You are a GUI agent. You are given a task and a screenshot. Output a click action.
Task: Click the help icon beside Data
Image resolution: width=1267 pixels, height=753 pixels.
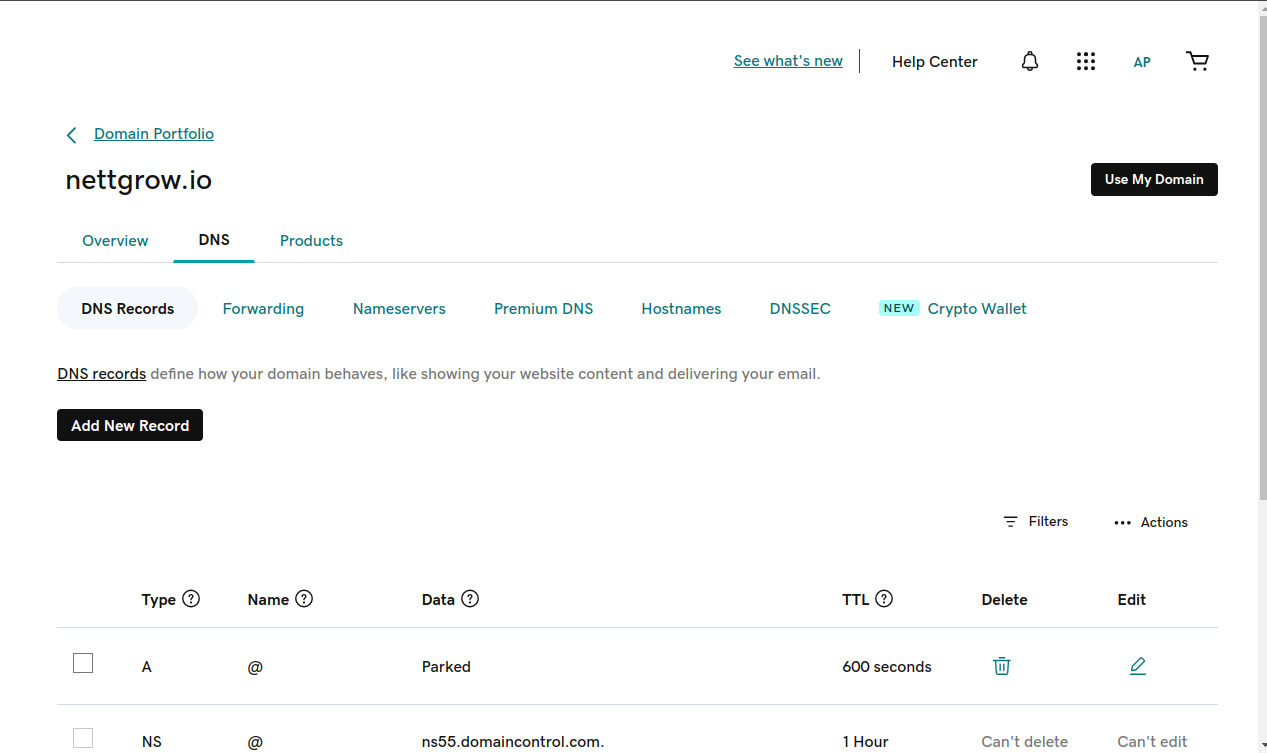[470, 599]
